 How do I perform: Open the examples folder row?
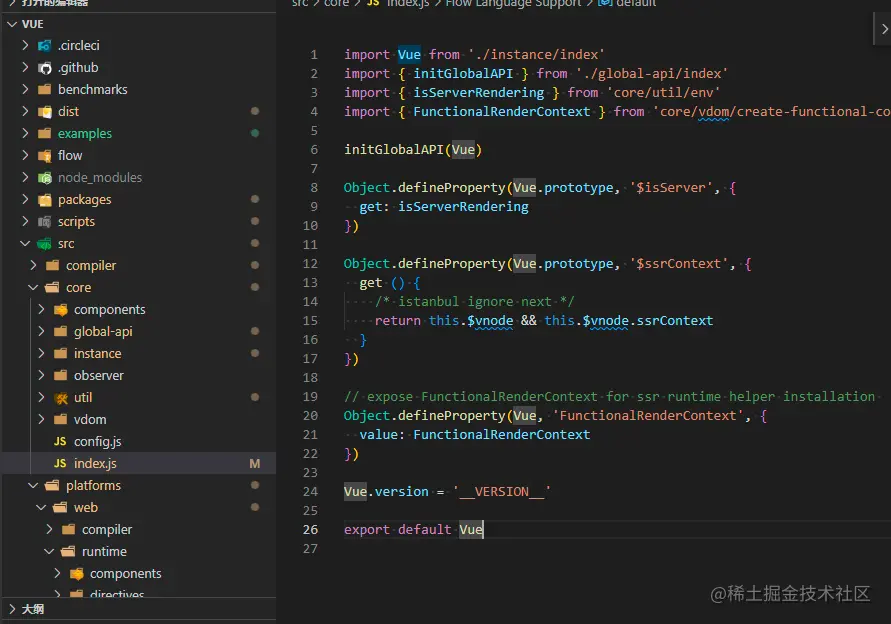pyautogui.click(x=139, y=134)
